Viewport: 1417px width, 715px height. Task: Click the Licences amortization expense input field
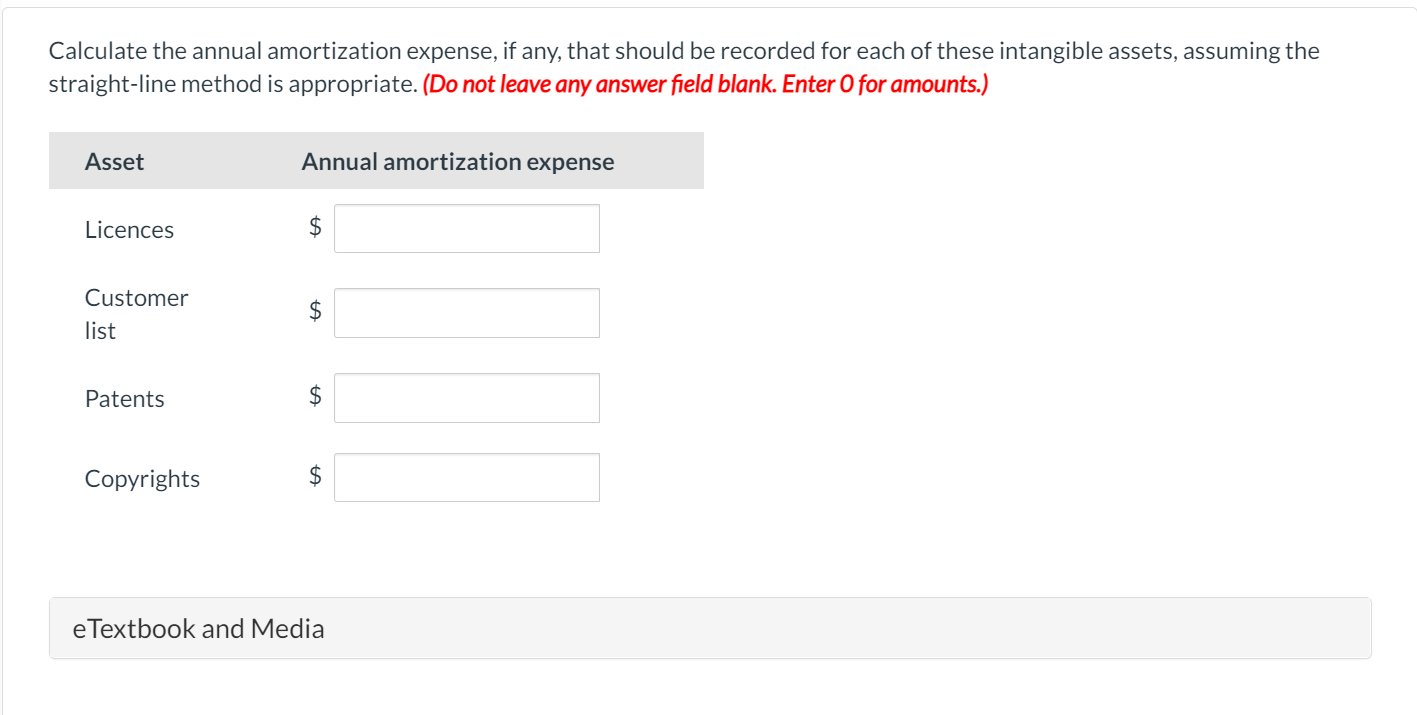pos(466,228)
